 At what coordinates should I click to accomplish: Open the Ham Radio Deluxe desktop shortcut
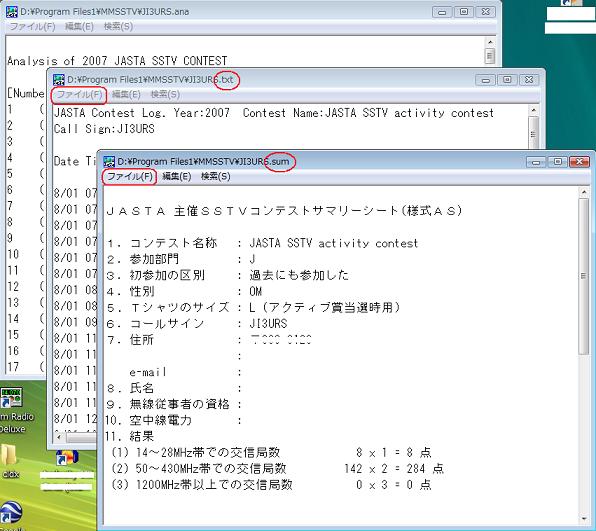click(11, 411)
